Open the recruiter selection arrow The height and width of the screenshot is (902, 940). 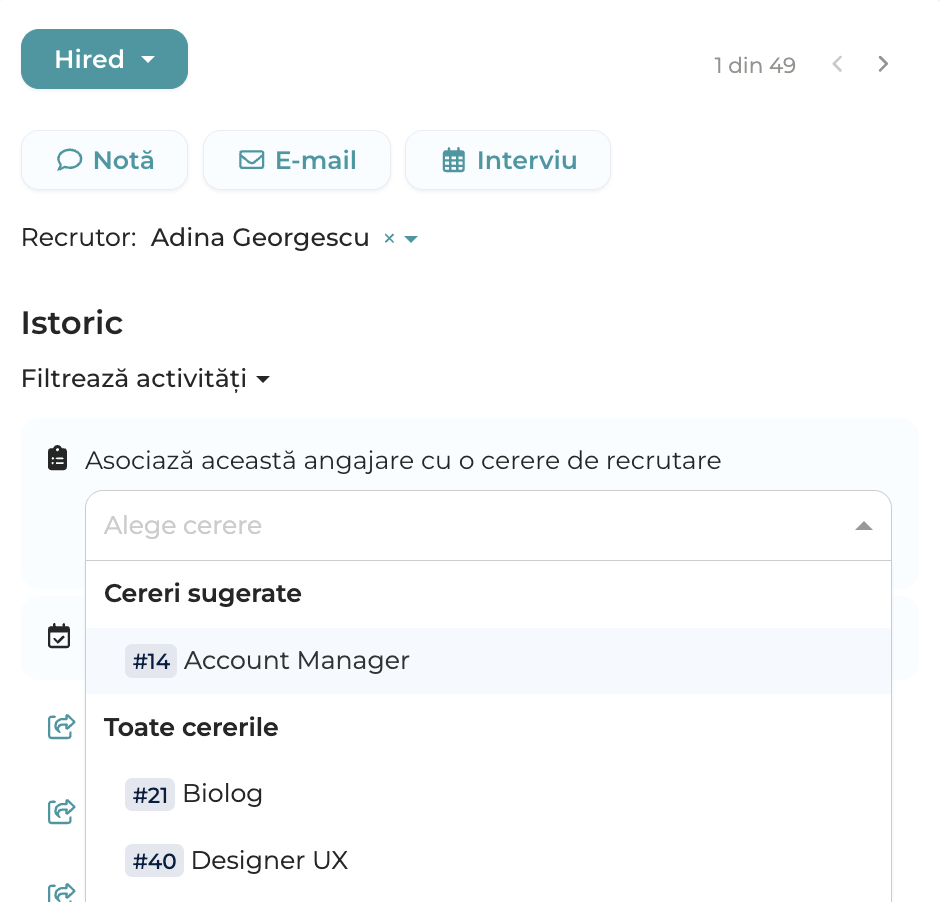pos(411,239)
